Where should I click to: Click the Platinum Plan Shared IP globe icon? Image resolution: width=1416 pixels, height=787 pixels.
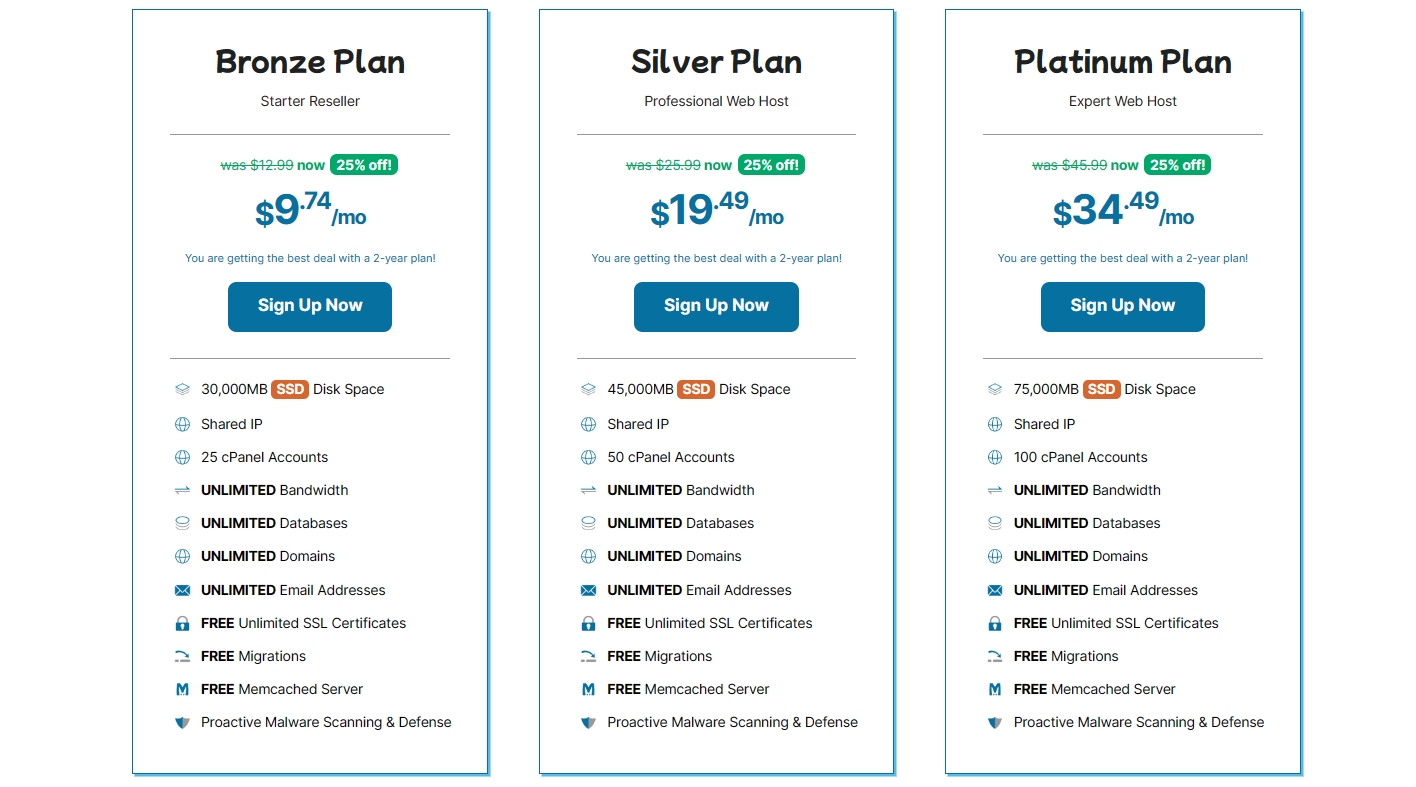coord(995,424)
